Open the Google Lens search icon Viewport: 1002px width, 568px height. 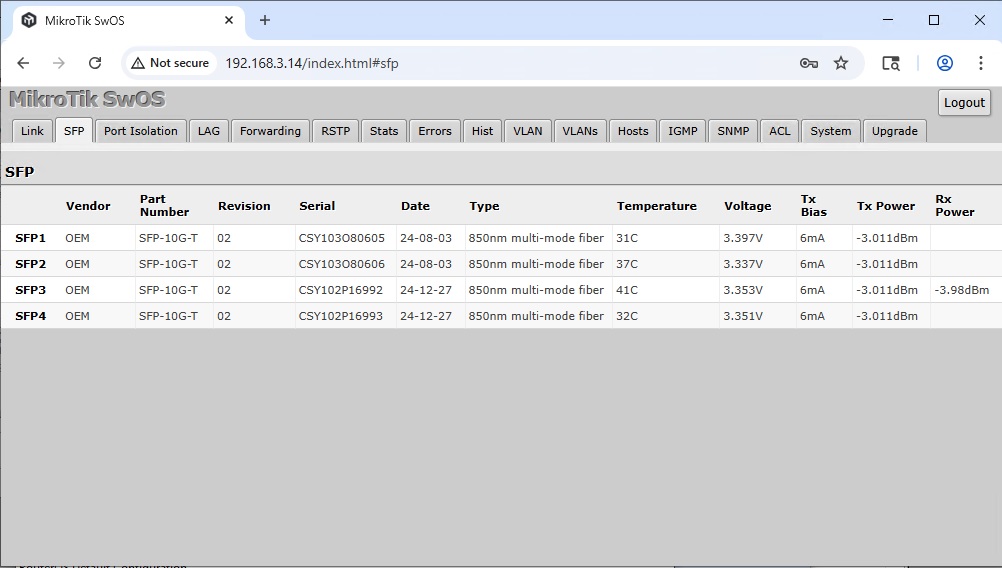coord(891,63)
